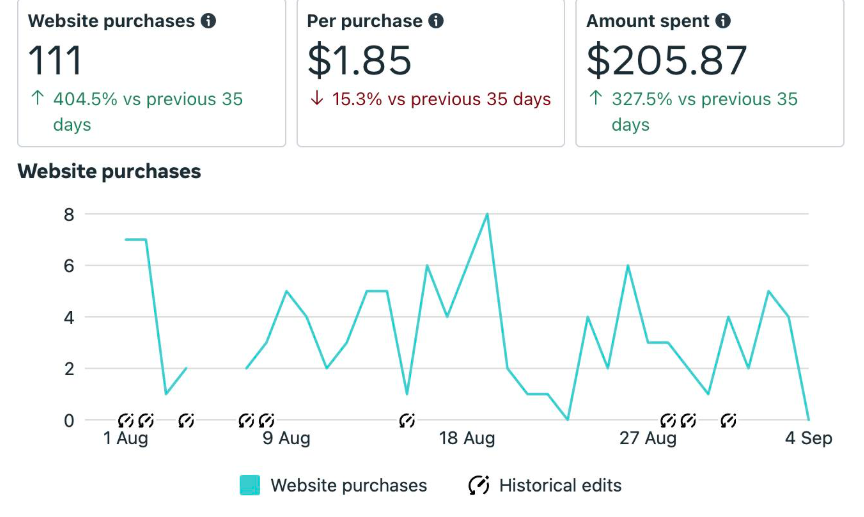Click the red 15.3% decrease comparison text
Screen dimensions: 864x517
click(430, 99)
